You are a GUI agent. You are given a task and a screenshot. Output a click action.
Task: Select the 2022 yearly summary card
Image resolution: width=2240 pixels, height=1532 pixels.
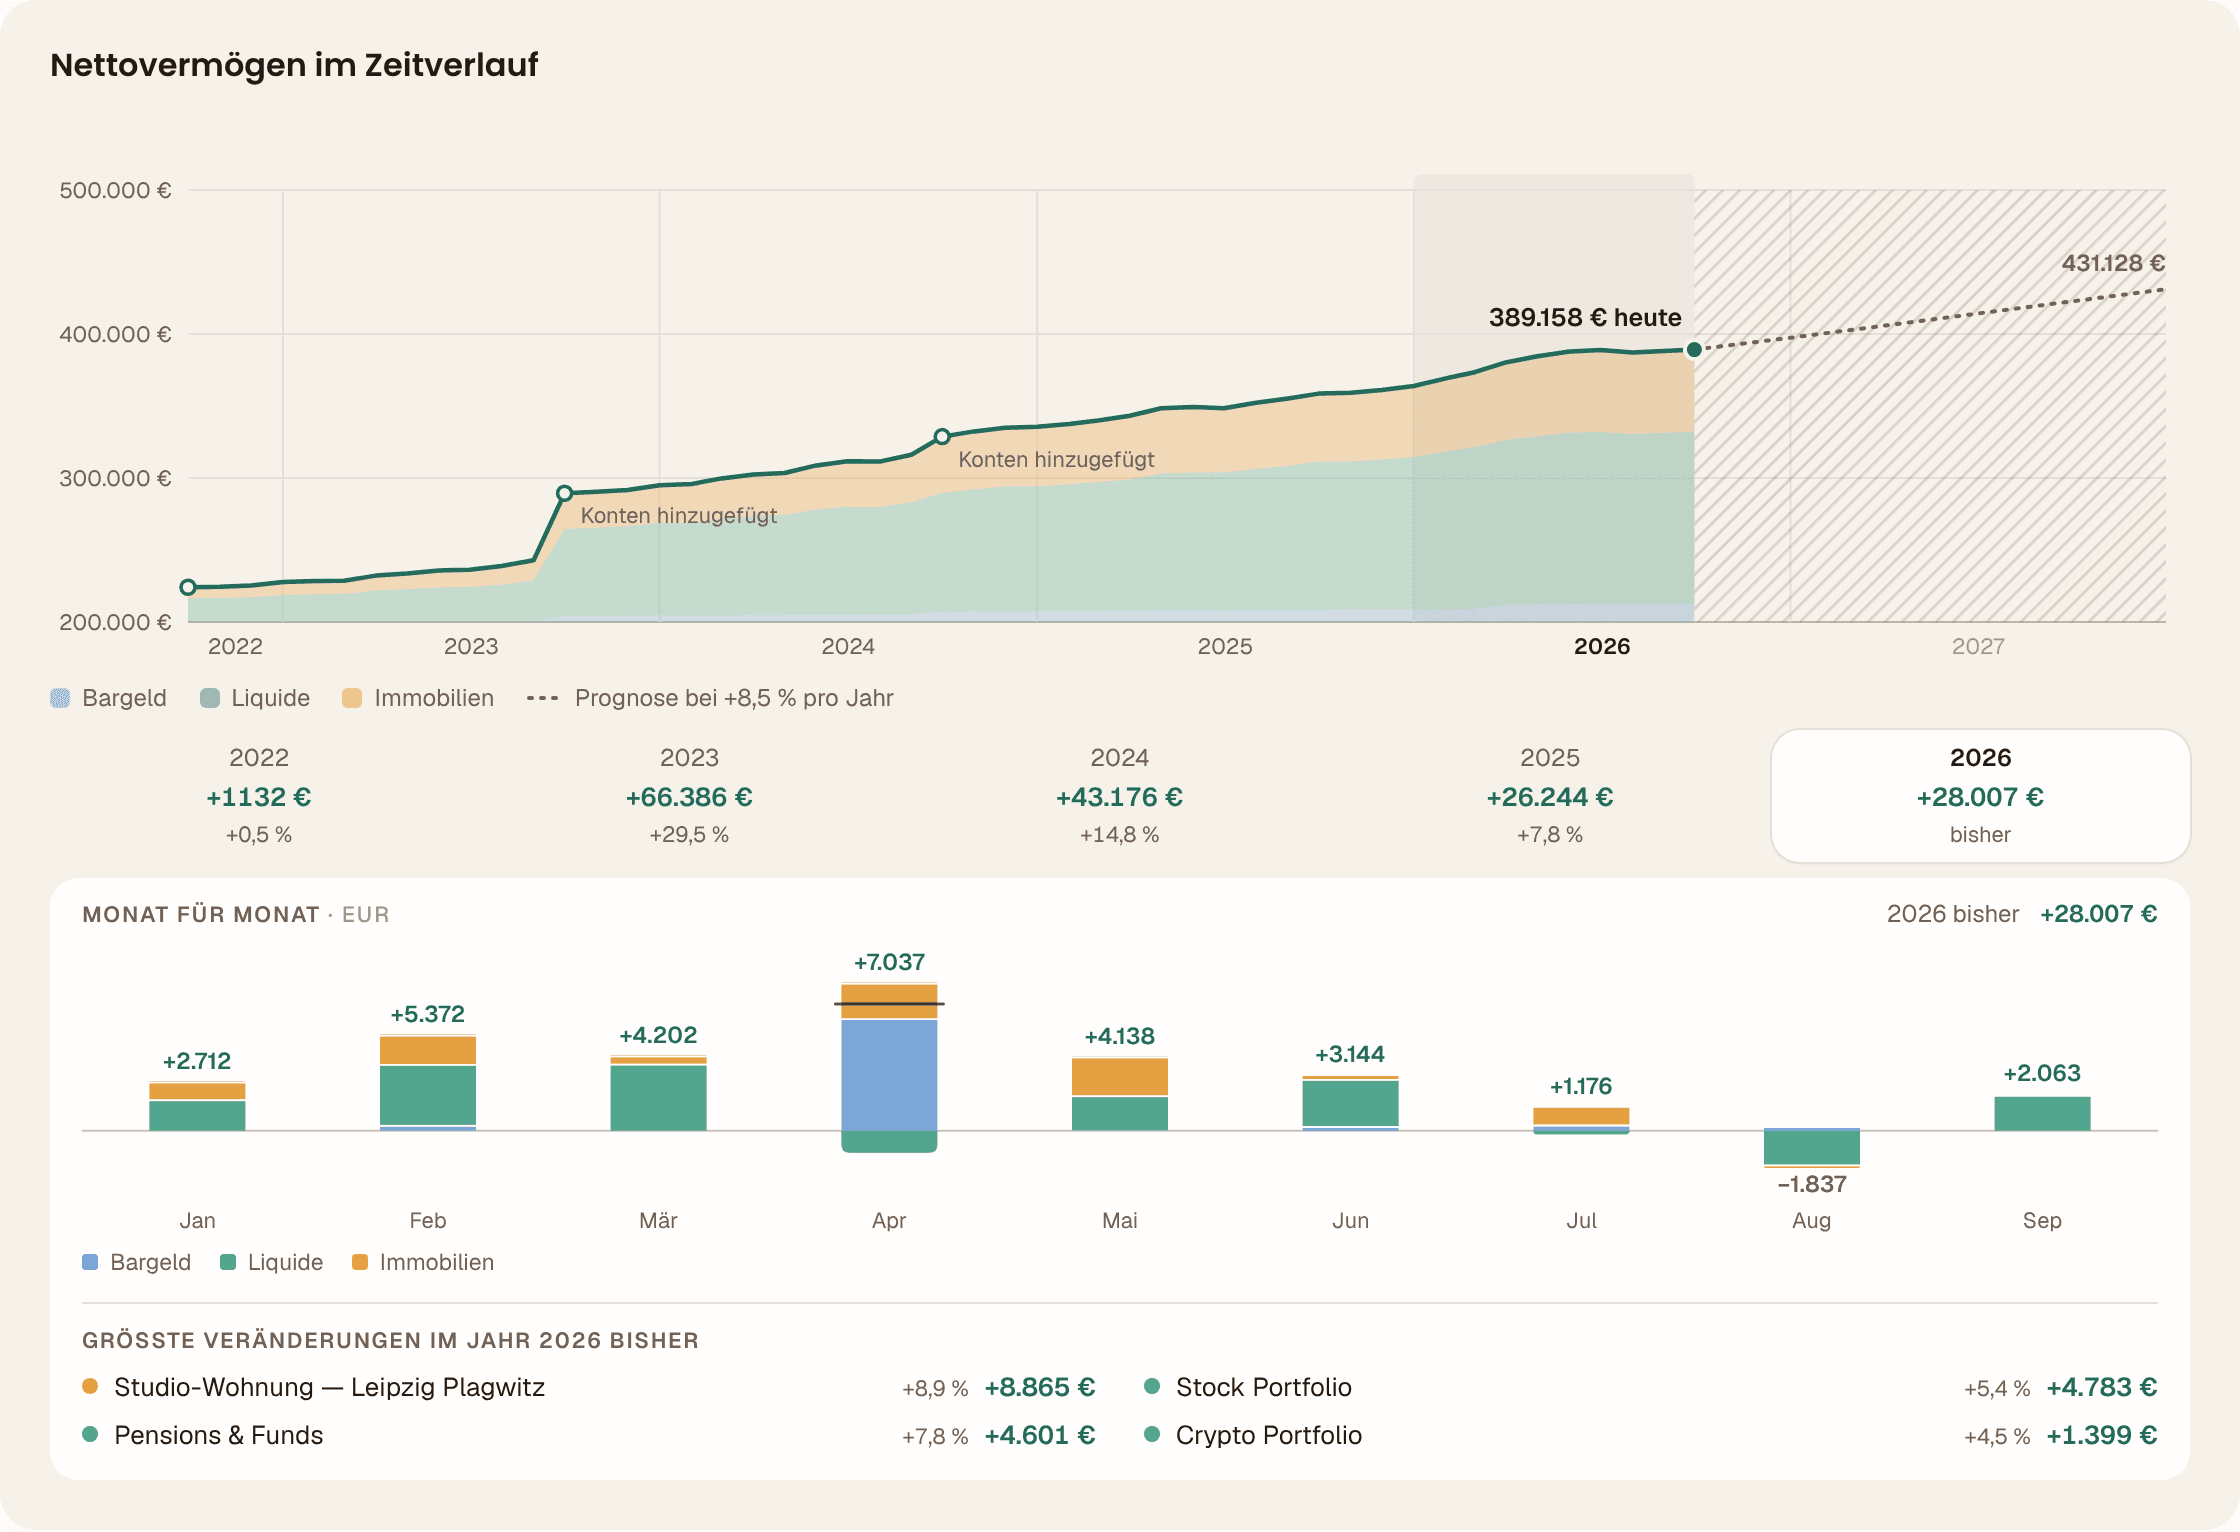pos(259,796)
